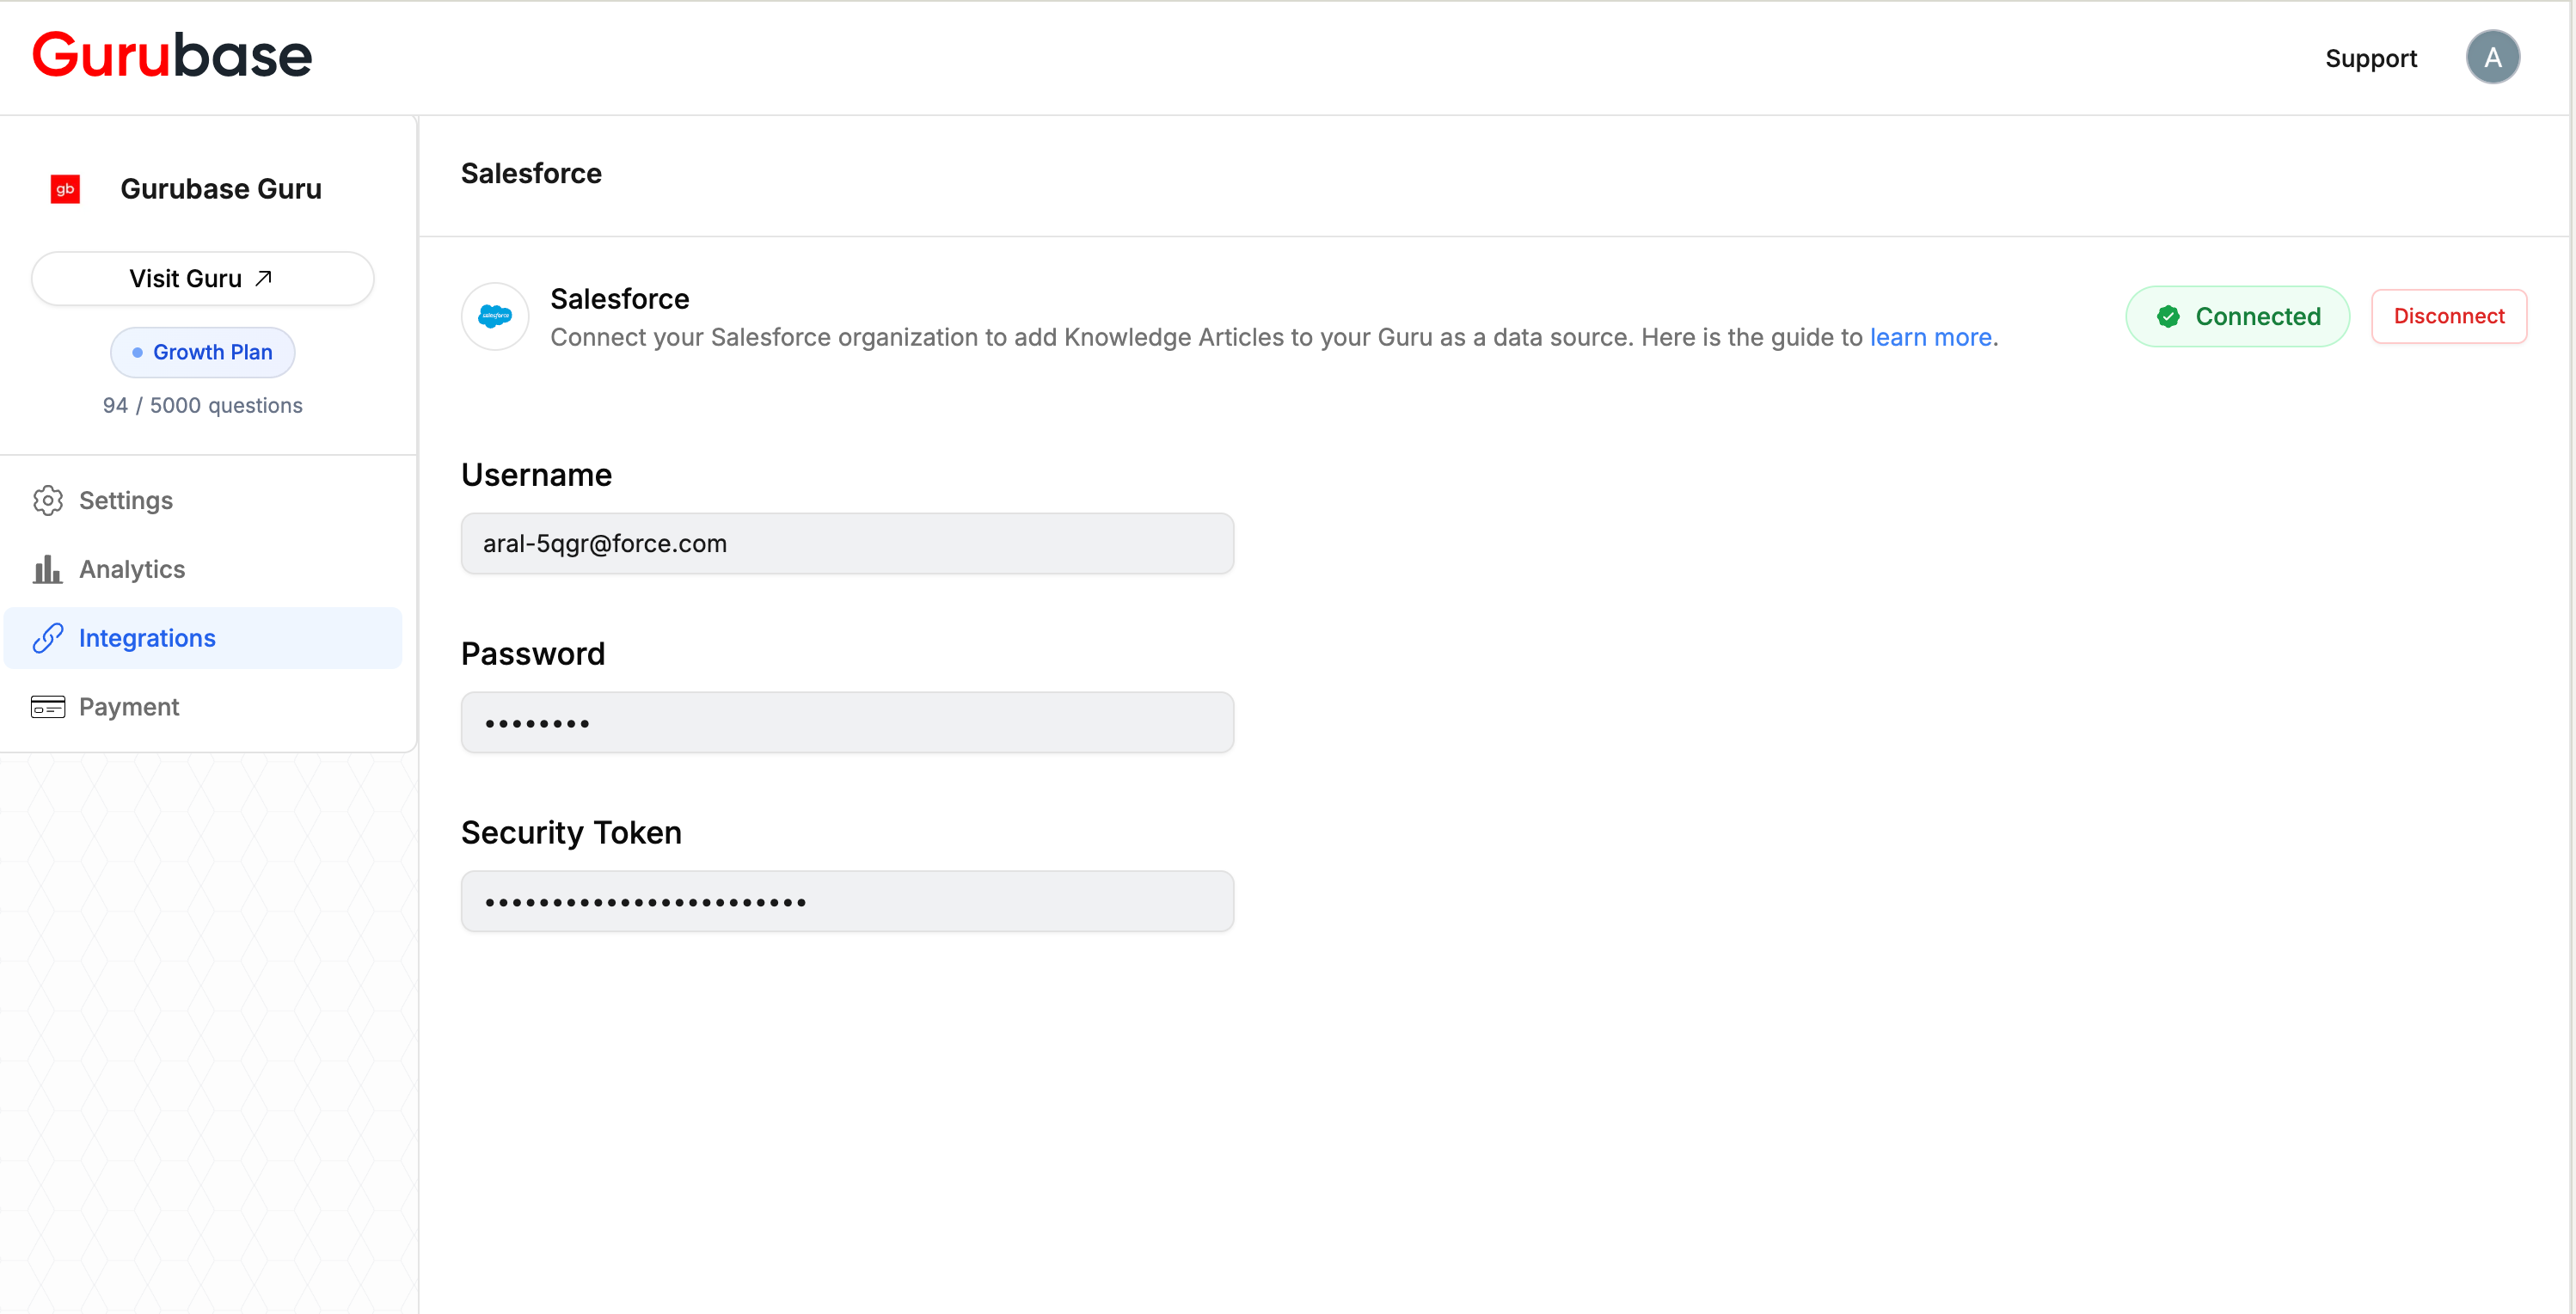2576x1314 pixels.
Task: Focus the Password input field
Action: pyautogui.click(x=847, y=722)
